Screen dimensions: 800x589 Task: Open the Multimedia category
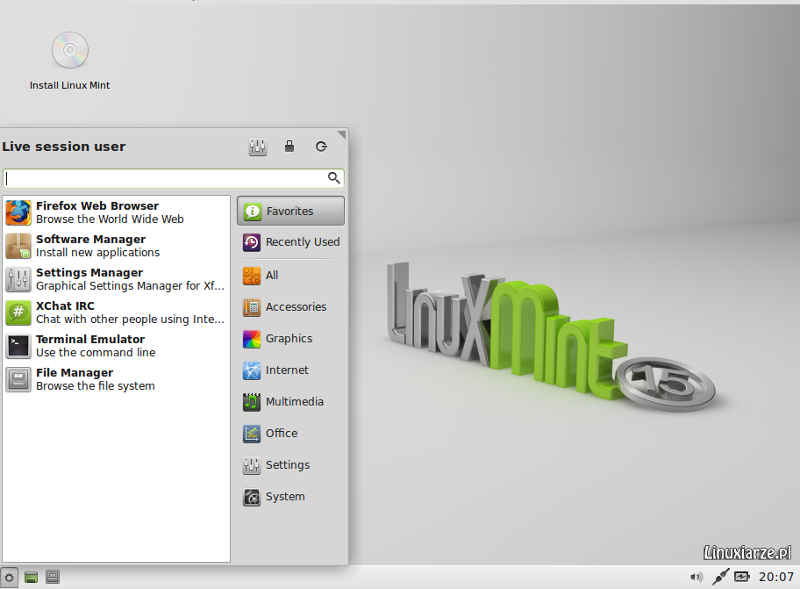pyautogui.click(x=291, y=402)
